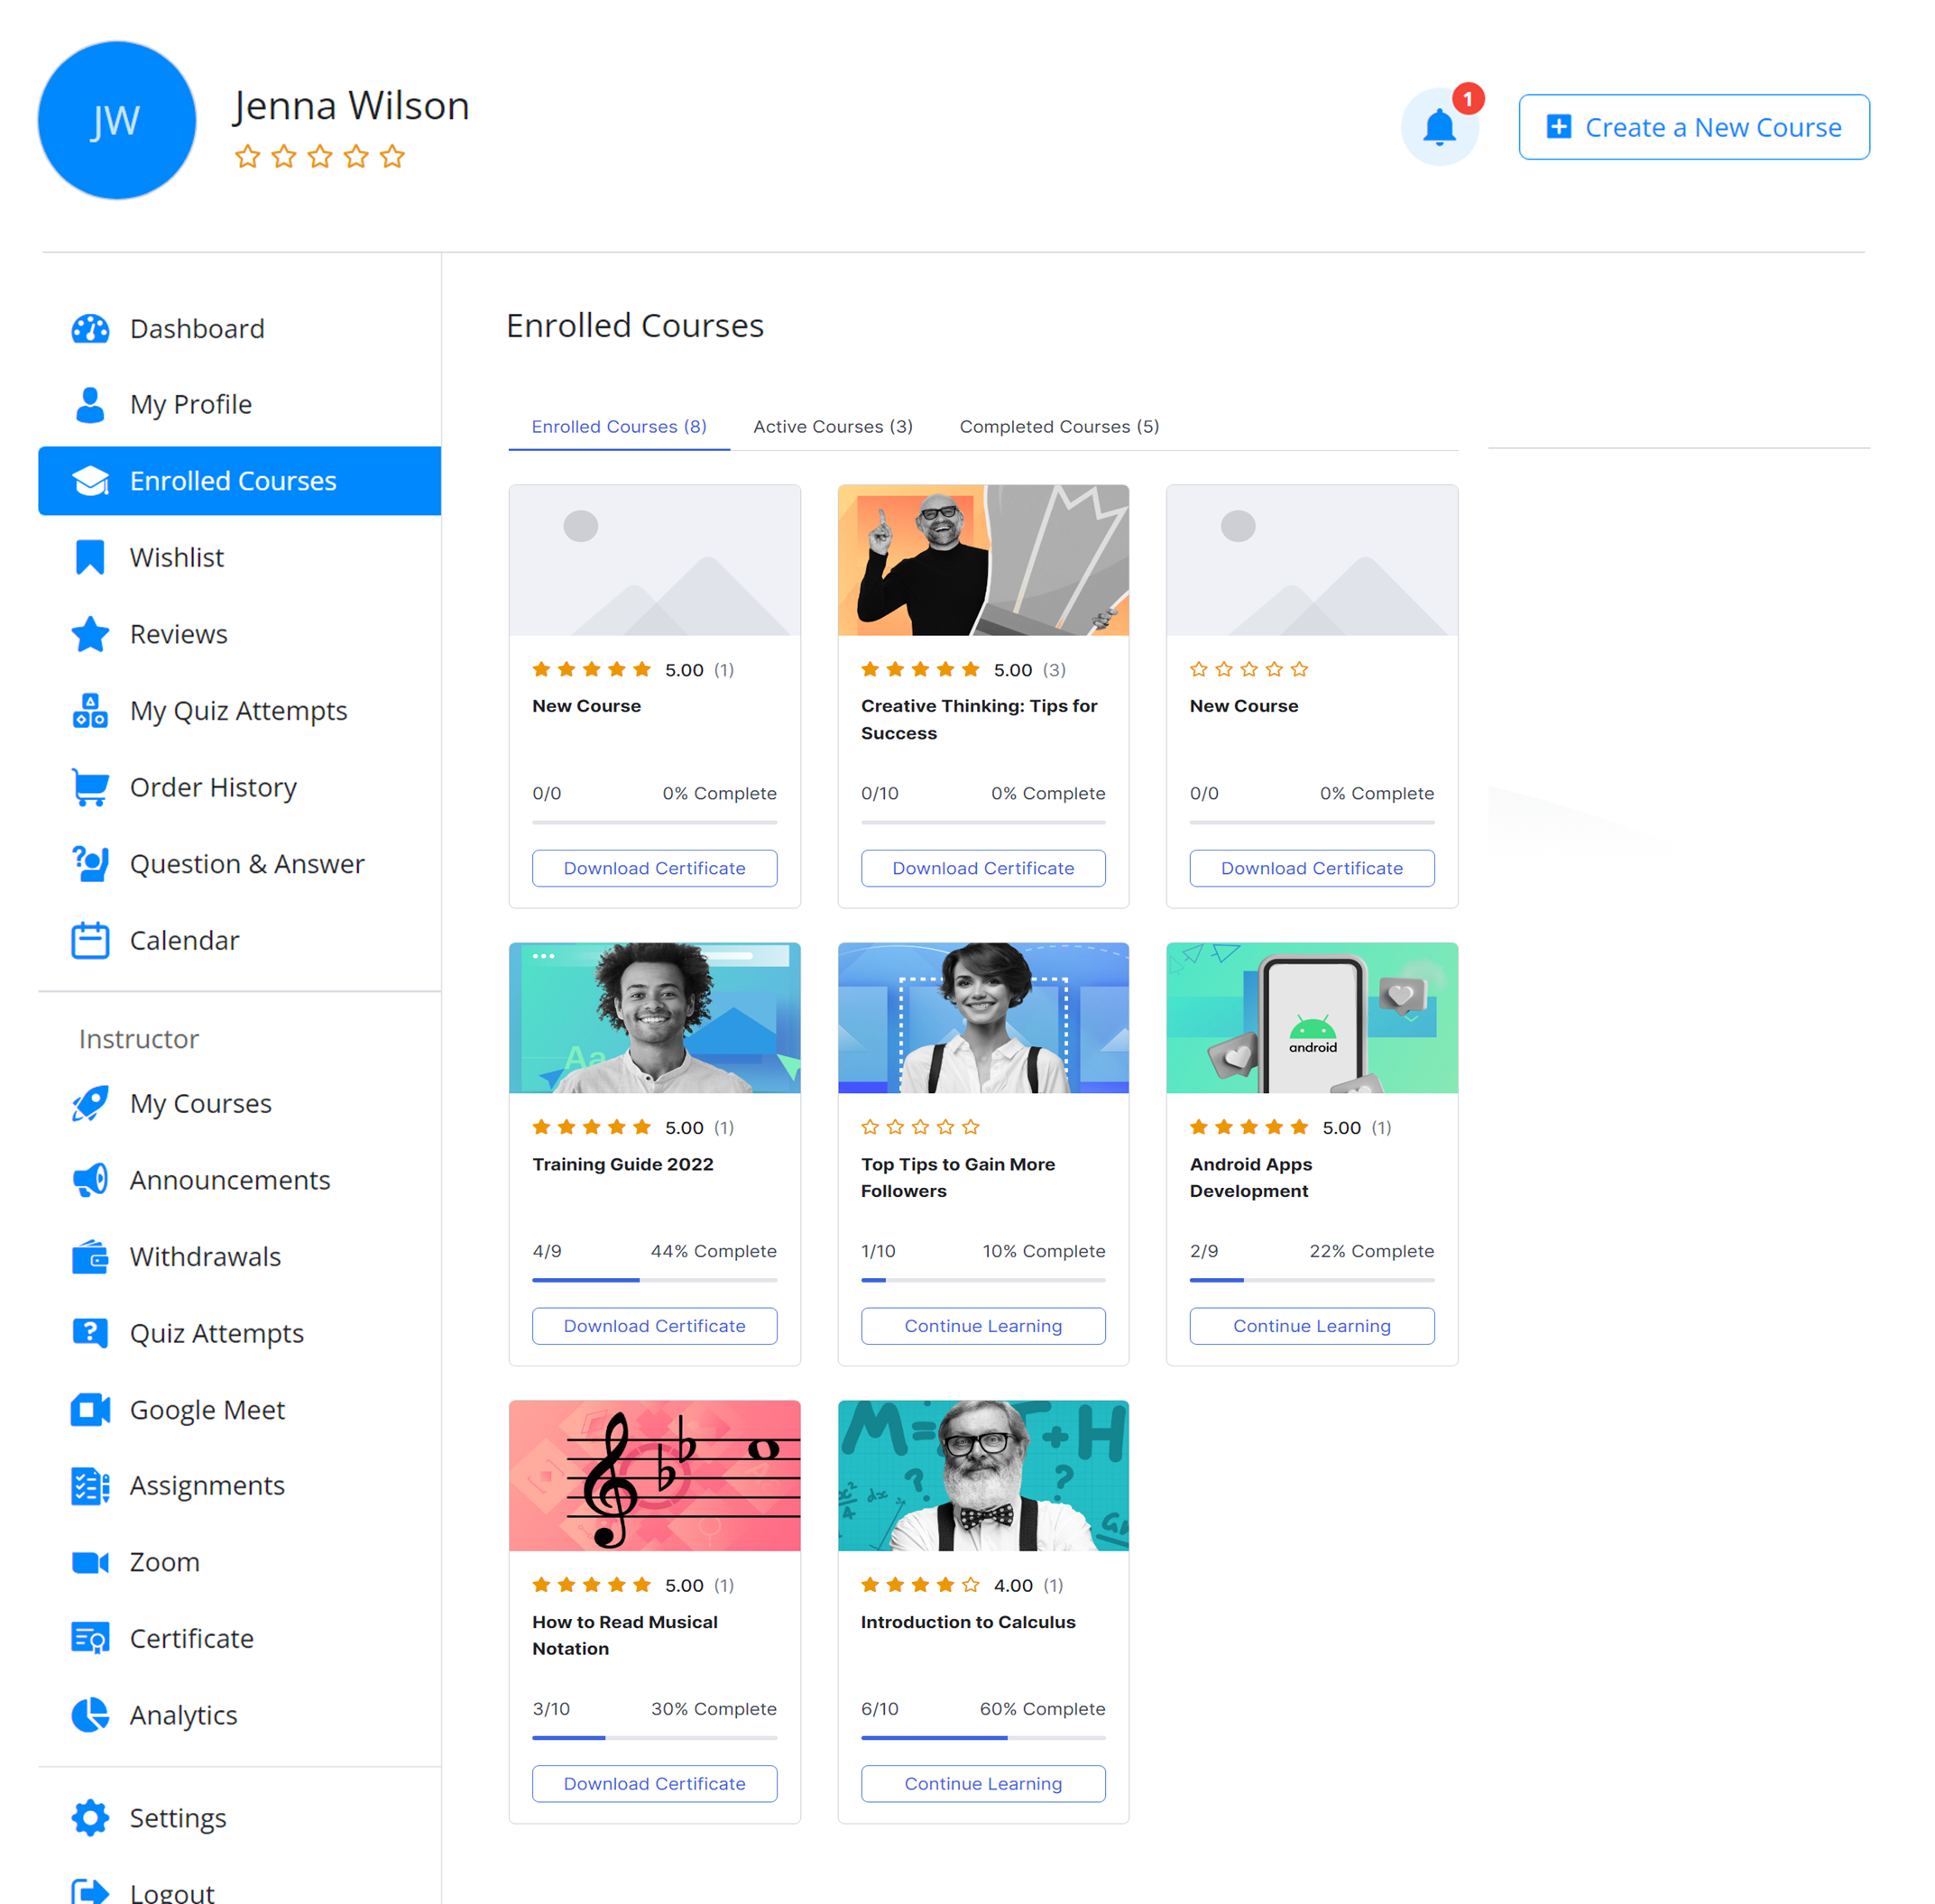Image resolution: width=1935 pixels, height=1904 pixels.
Task: Click the Announcements megaphone icon
Action: click(90, 1180)
